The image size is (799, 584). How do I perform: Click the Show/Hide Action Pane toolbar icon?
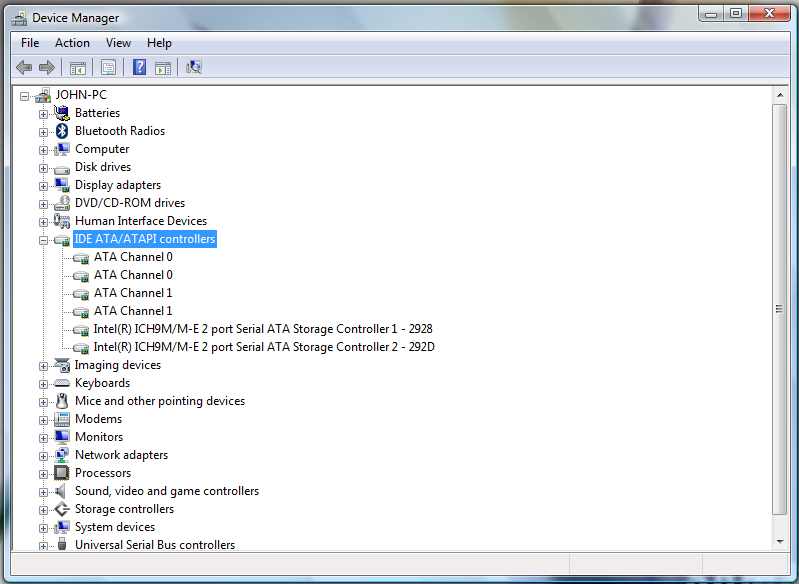(163, 68)
